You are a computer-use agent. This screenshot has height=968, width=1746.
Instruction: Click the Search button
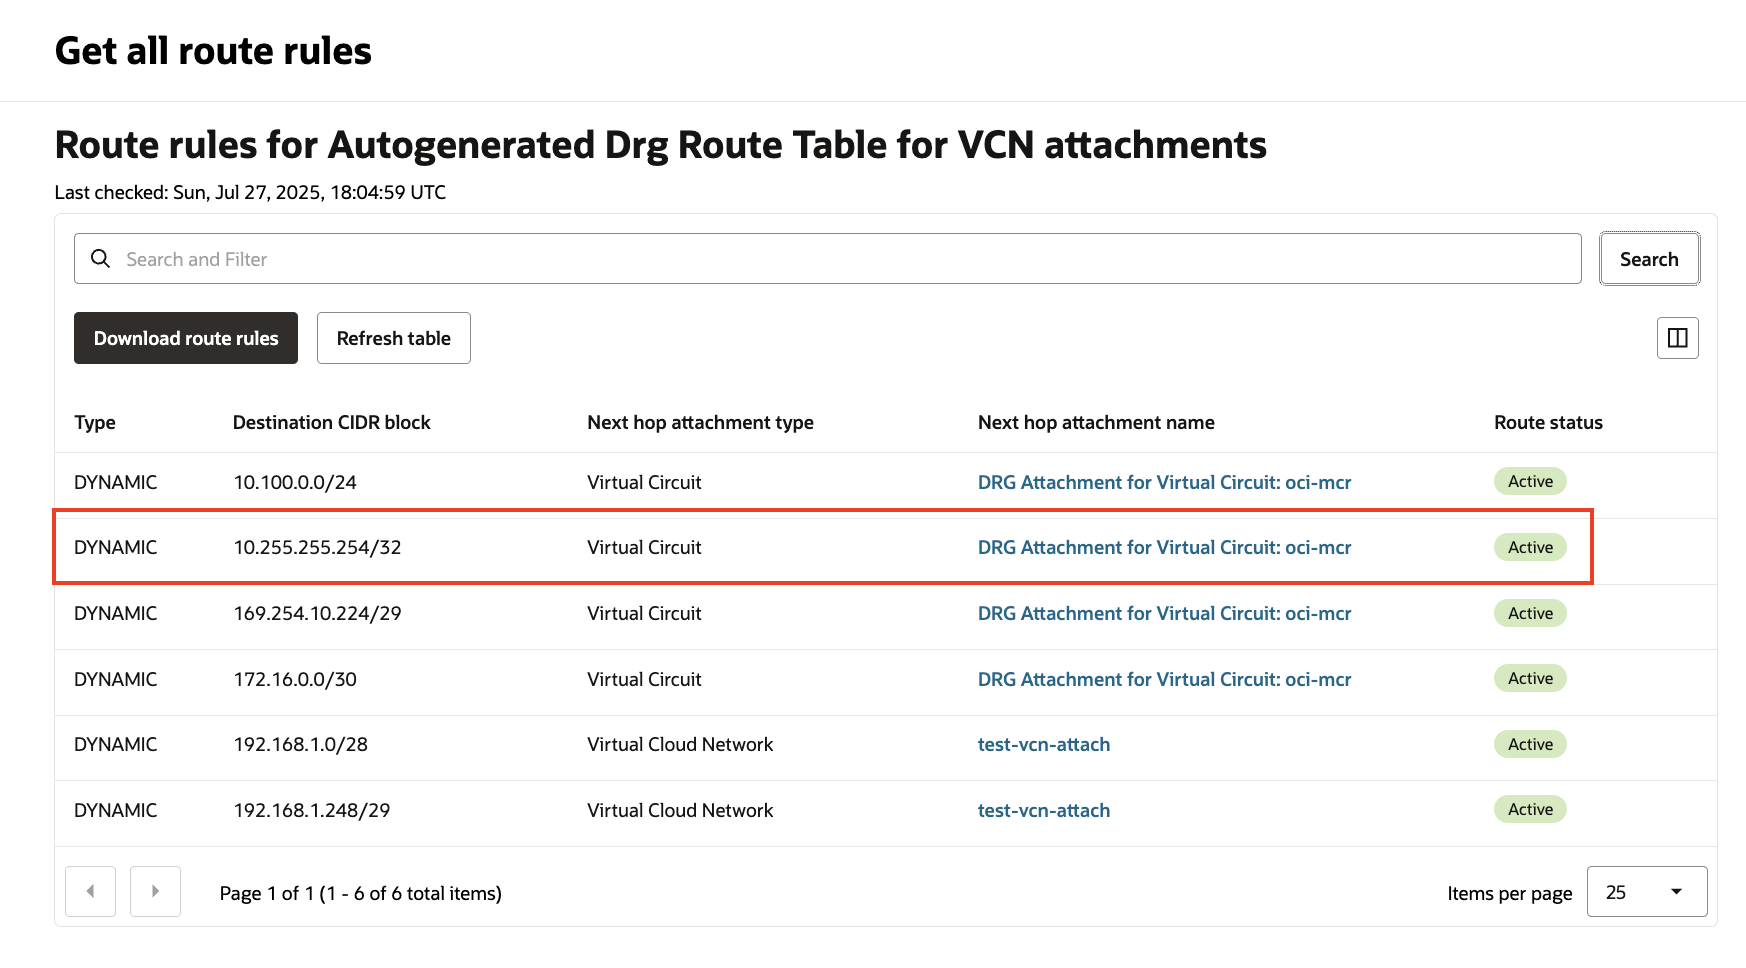(x=1649, y=259)
